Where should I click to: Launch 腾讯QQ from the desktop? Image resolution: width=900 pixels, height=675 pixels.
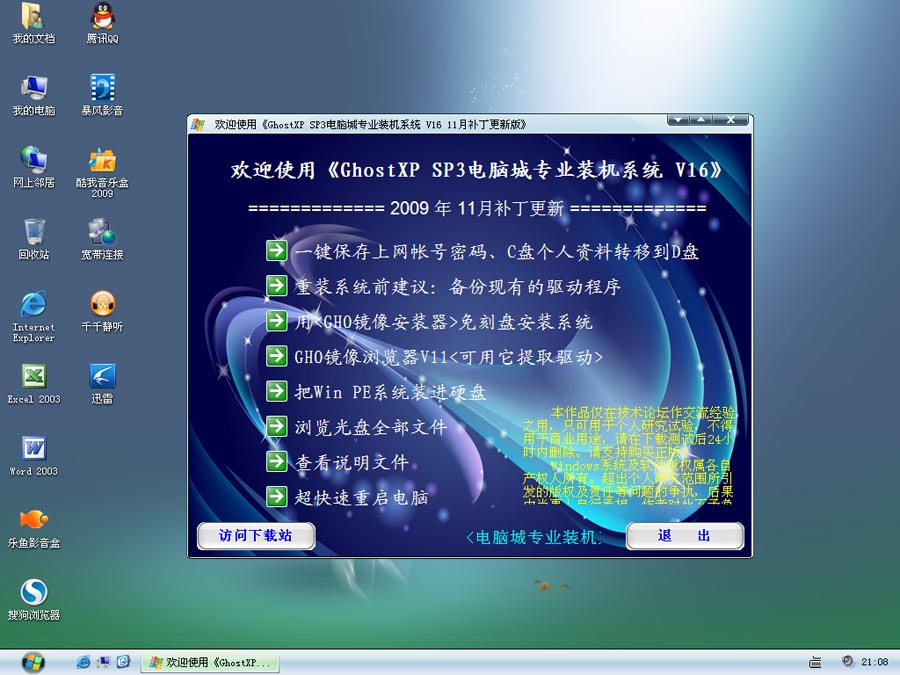[x=102, y=24]
